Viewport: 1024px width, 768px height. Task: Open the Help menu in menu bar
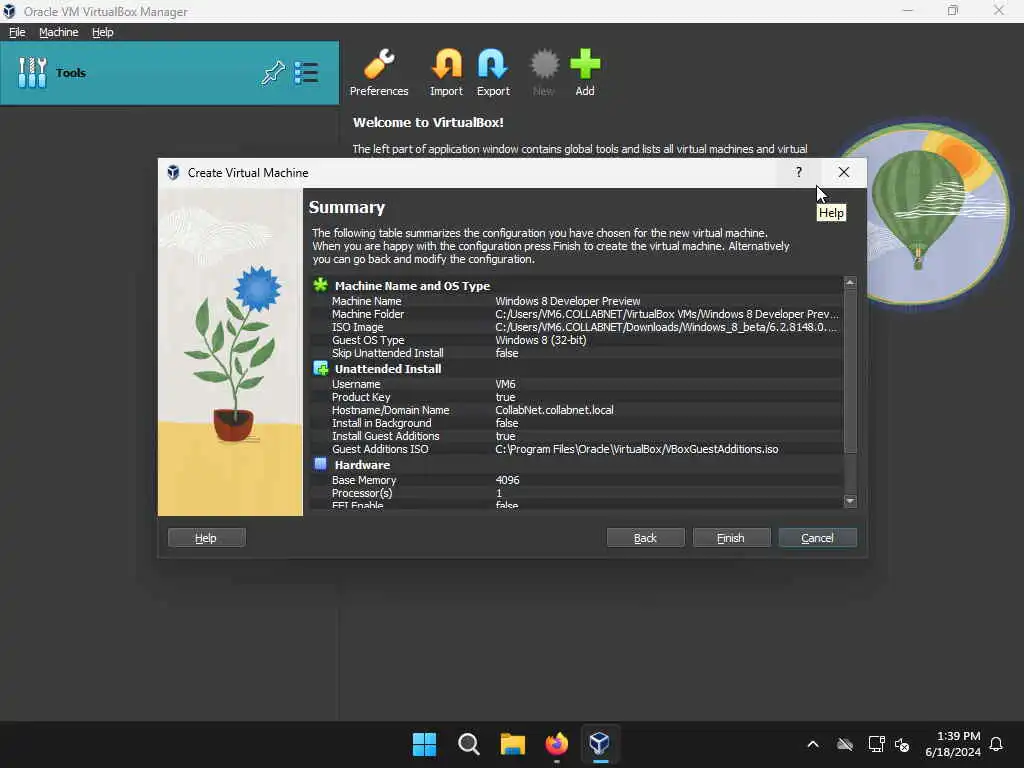click(x=103, y=32)
